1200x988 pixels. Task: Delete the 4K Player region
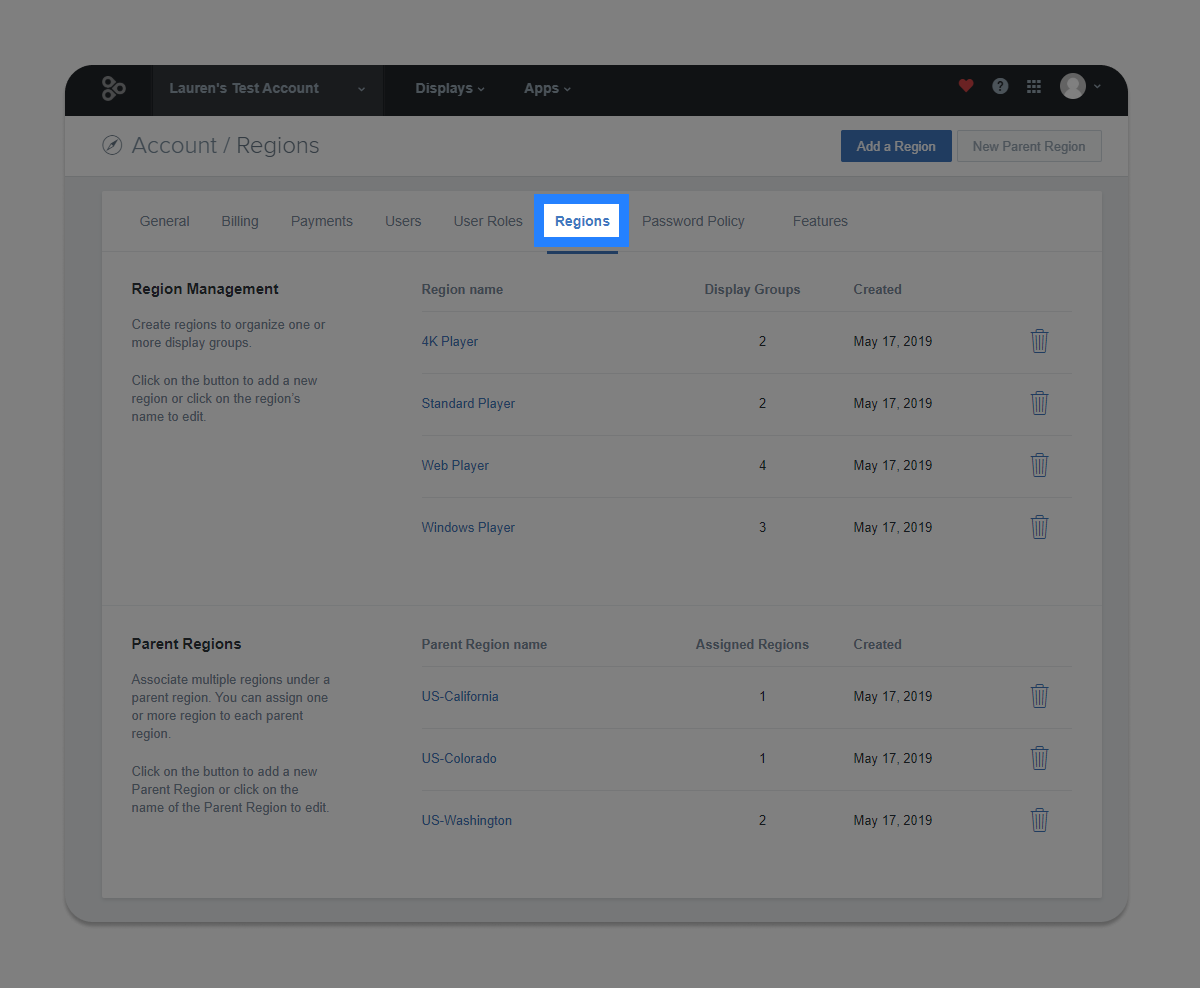click(x=1040, y=341)
